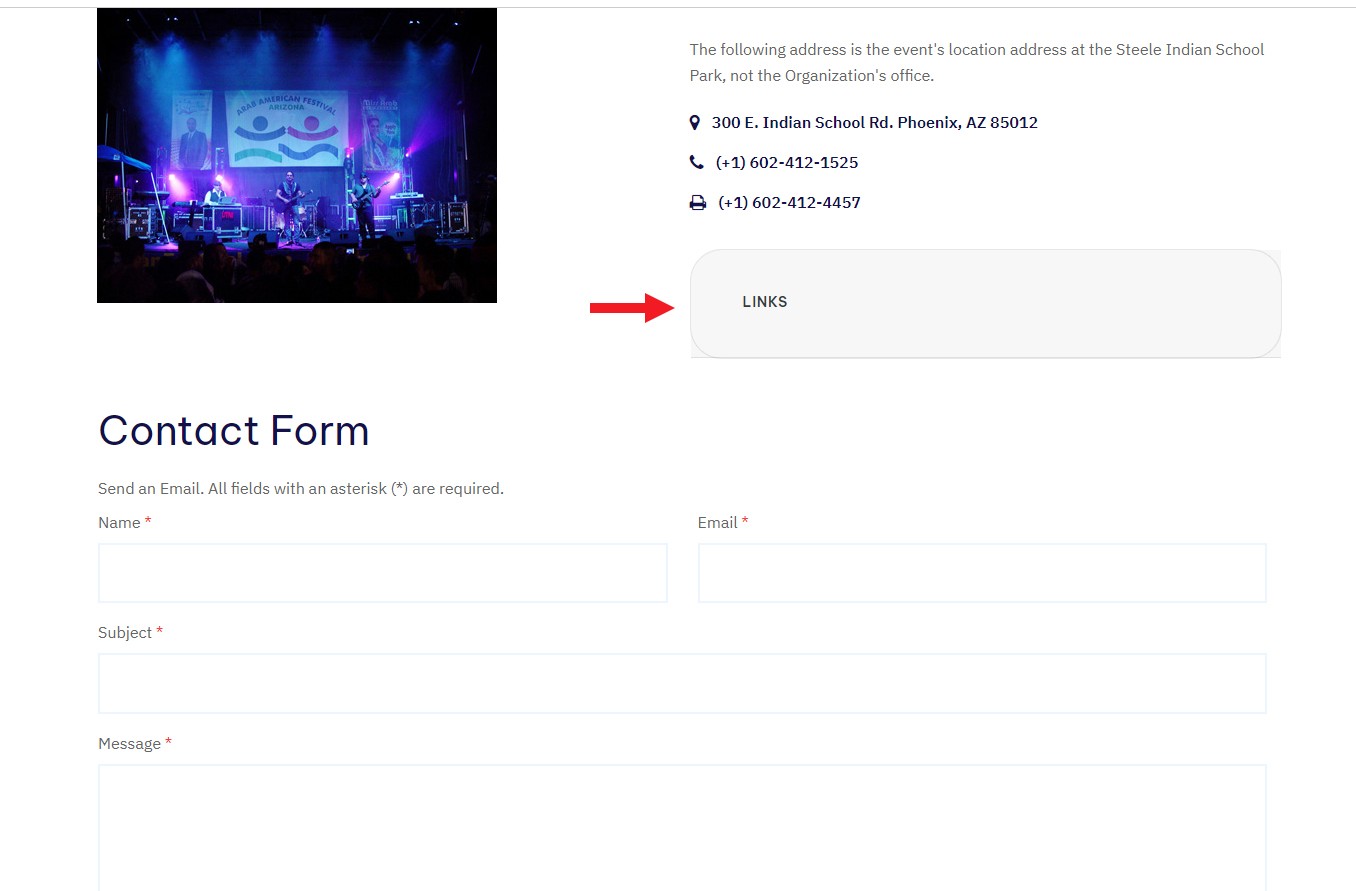Open the Arab American Festival stage photo

(x=297, y=155)
